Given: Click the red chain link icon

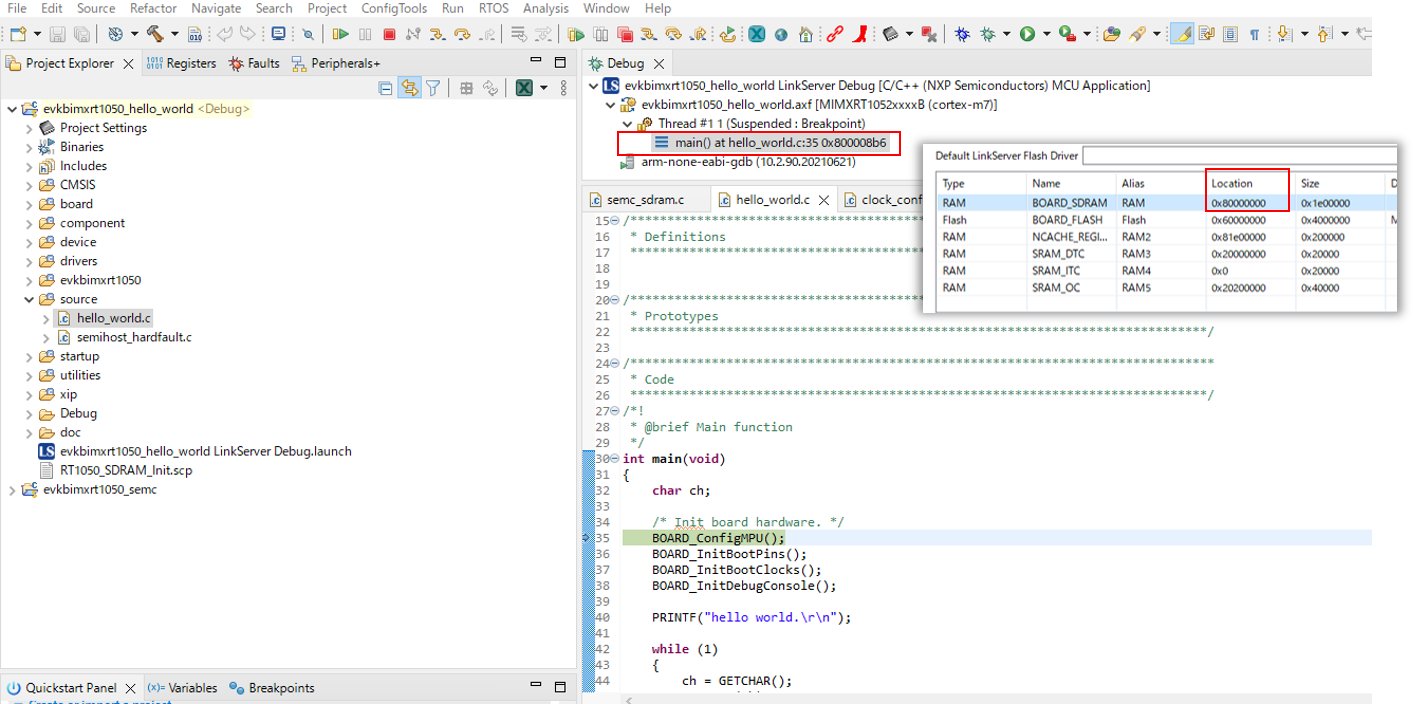Looking at the screenshot, I should pyautogui.click(x=835, y=34).
